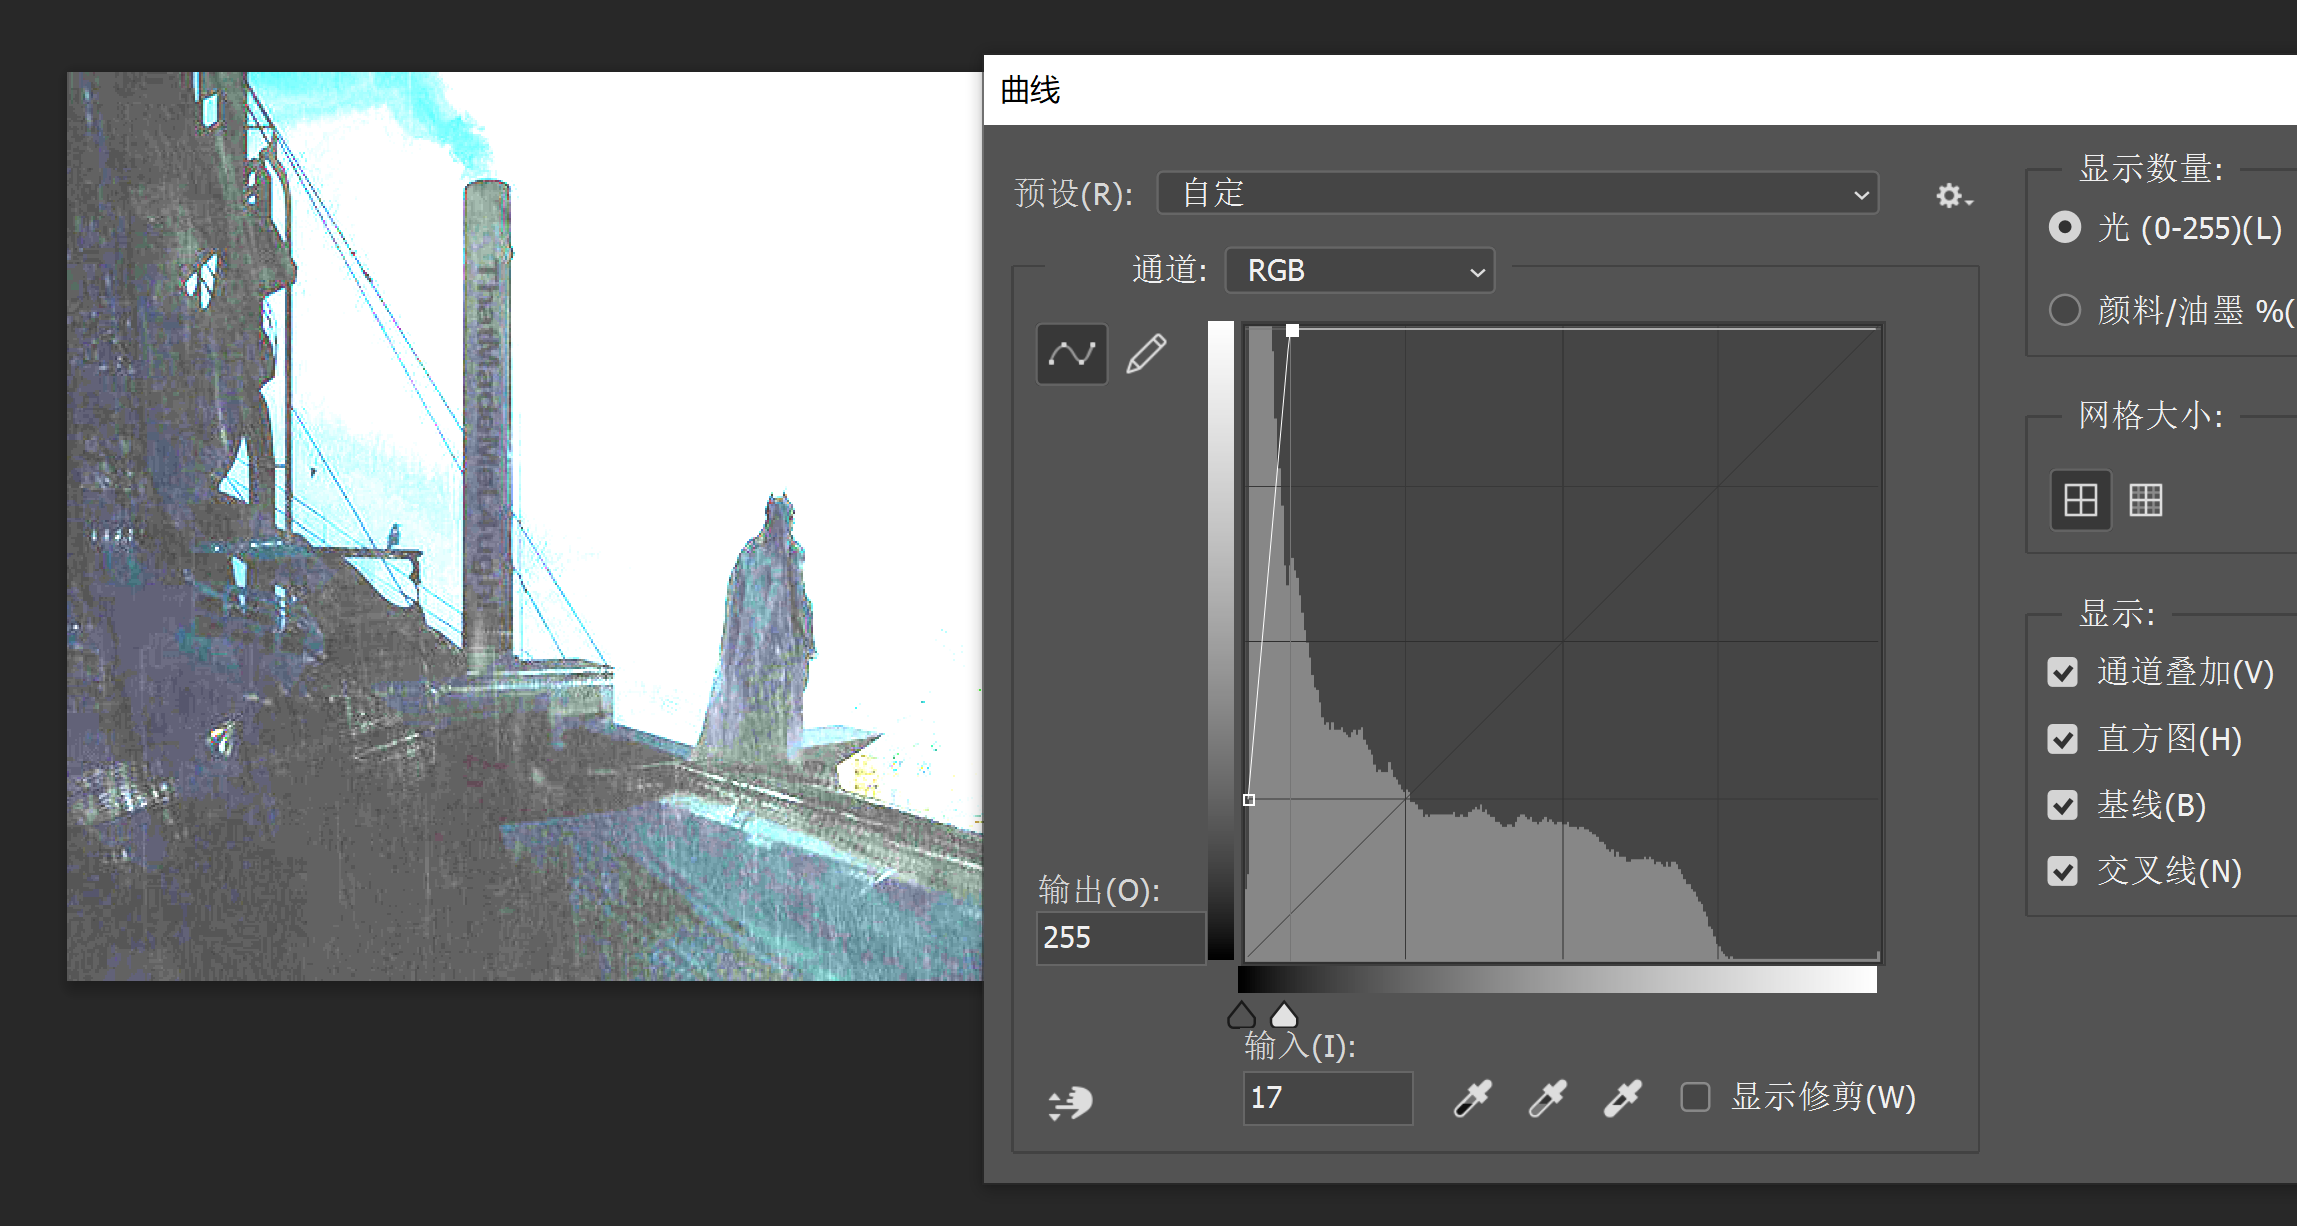Open the 预设 preset dropdown showing 自定

(x=1517, y=193)
